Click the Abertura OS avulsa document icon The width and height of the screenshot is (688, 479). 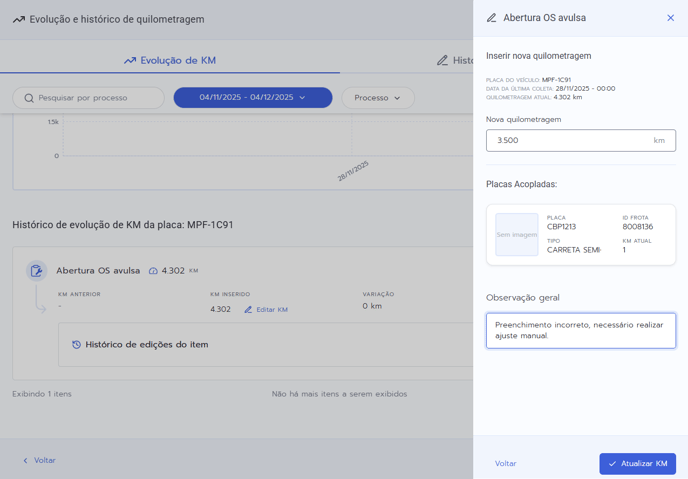click(37, 271)
